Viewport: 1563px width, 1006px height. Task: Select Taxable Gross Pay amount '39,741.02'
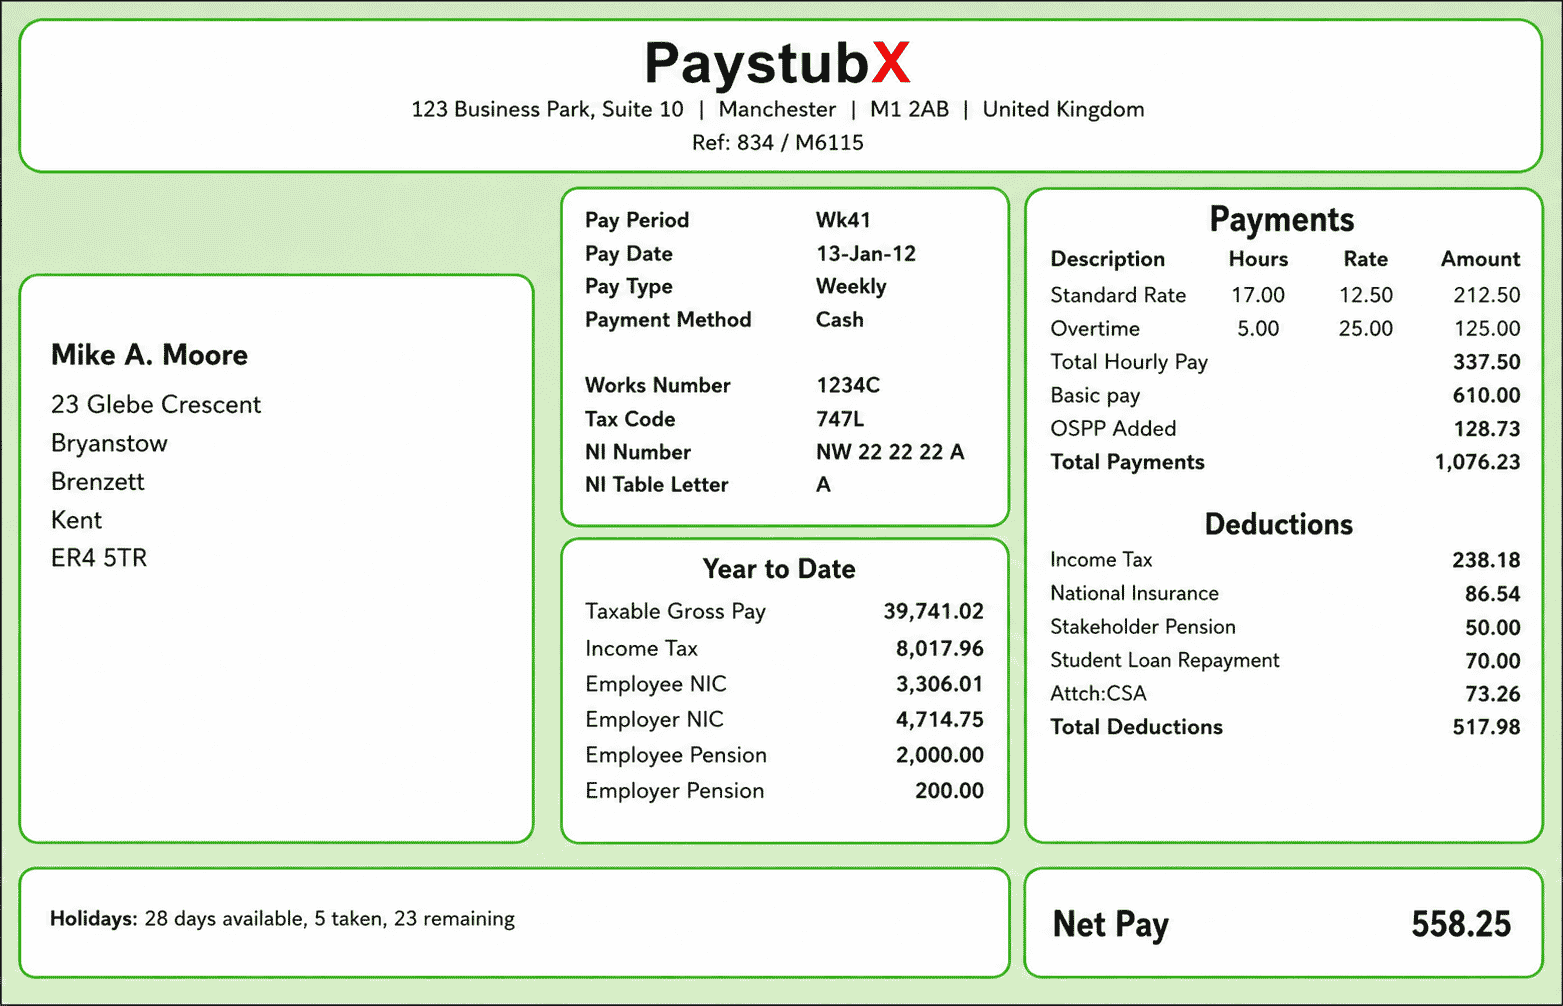933,611
